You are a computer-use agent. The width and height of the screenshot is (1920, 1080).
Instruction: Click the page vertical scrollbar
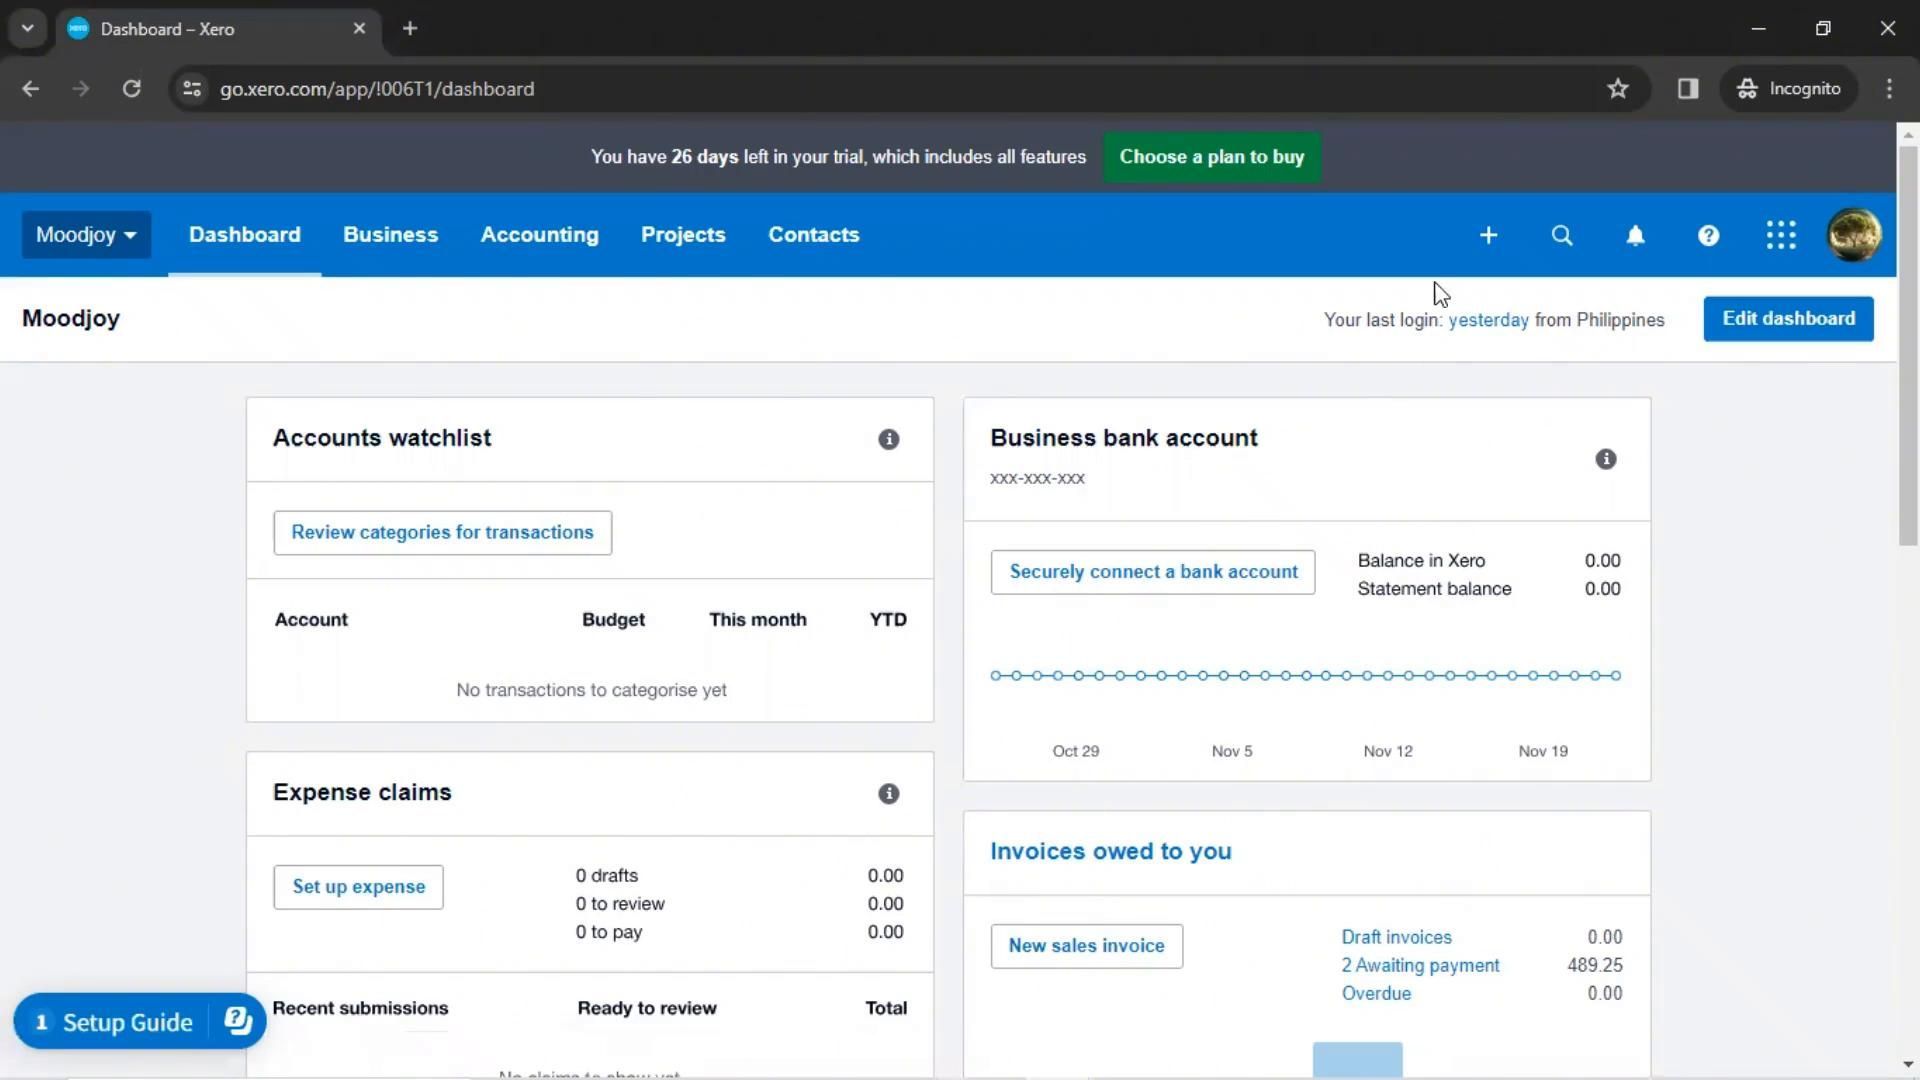pos(1908,345)
